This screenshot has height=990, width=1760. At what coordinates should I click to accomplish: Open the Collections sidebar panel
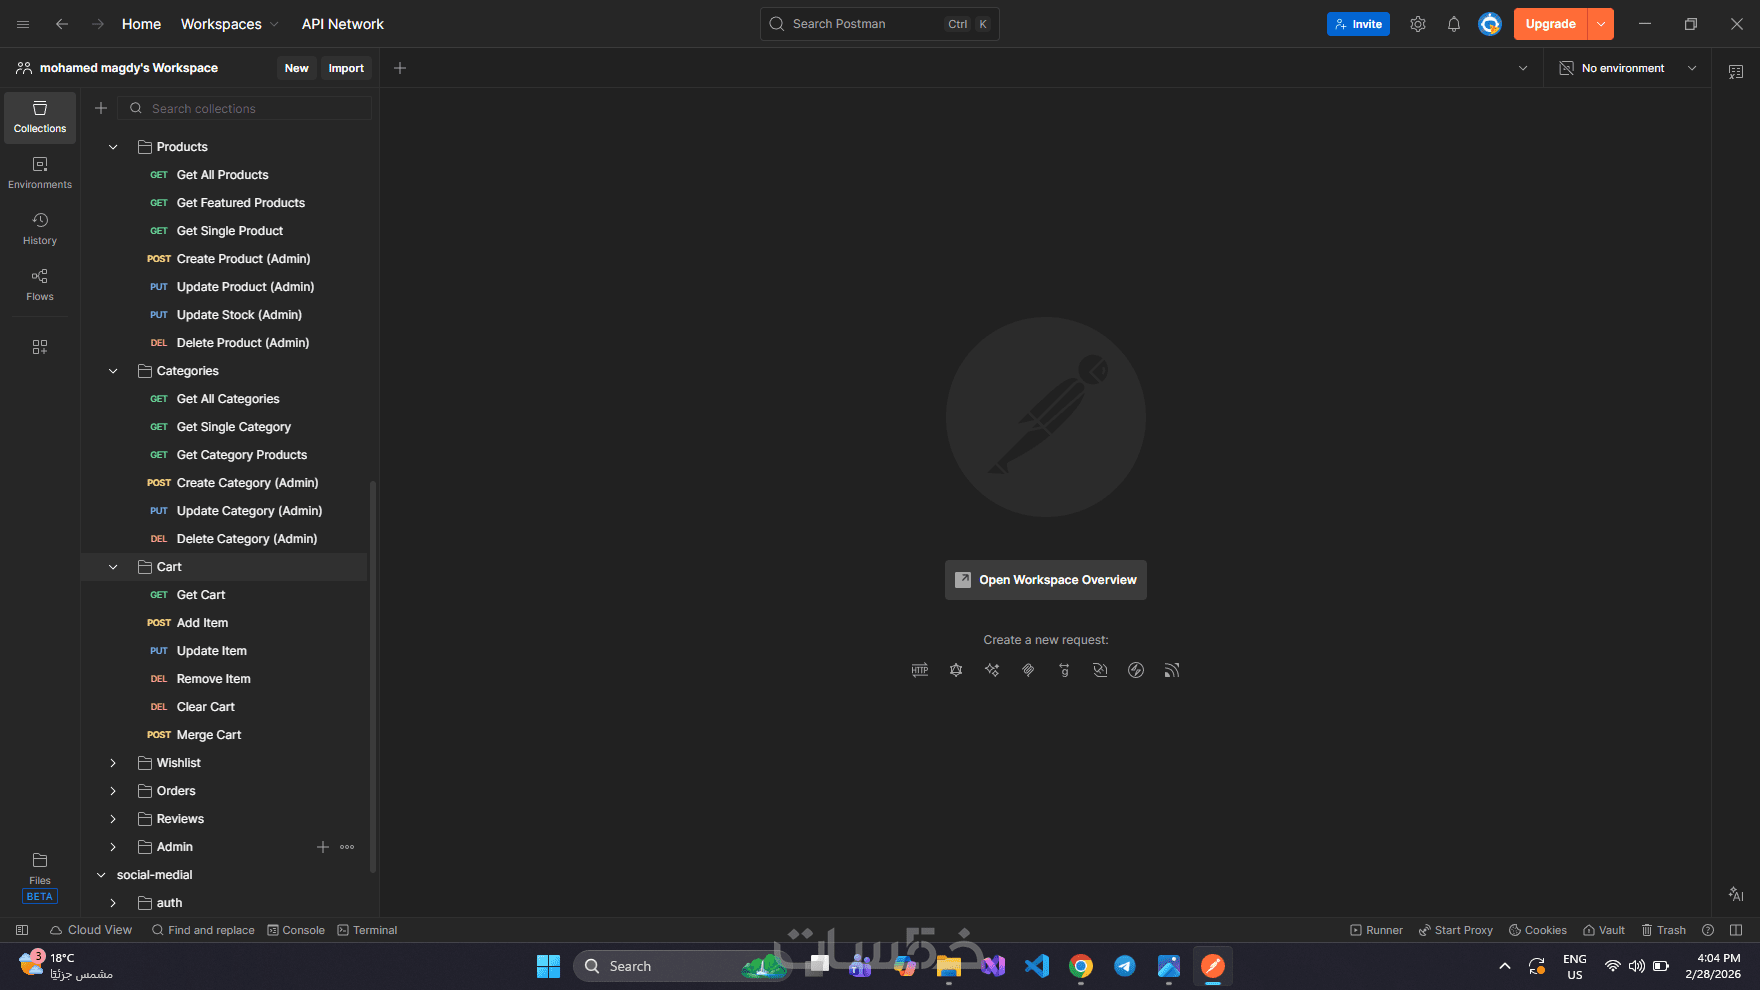pos(40,117)
